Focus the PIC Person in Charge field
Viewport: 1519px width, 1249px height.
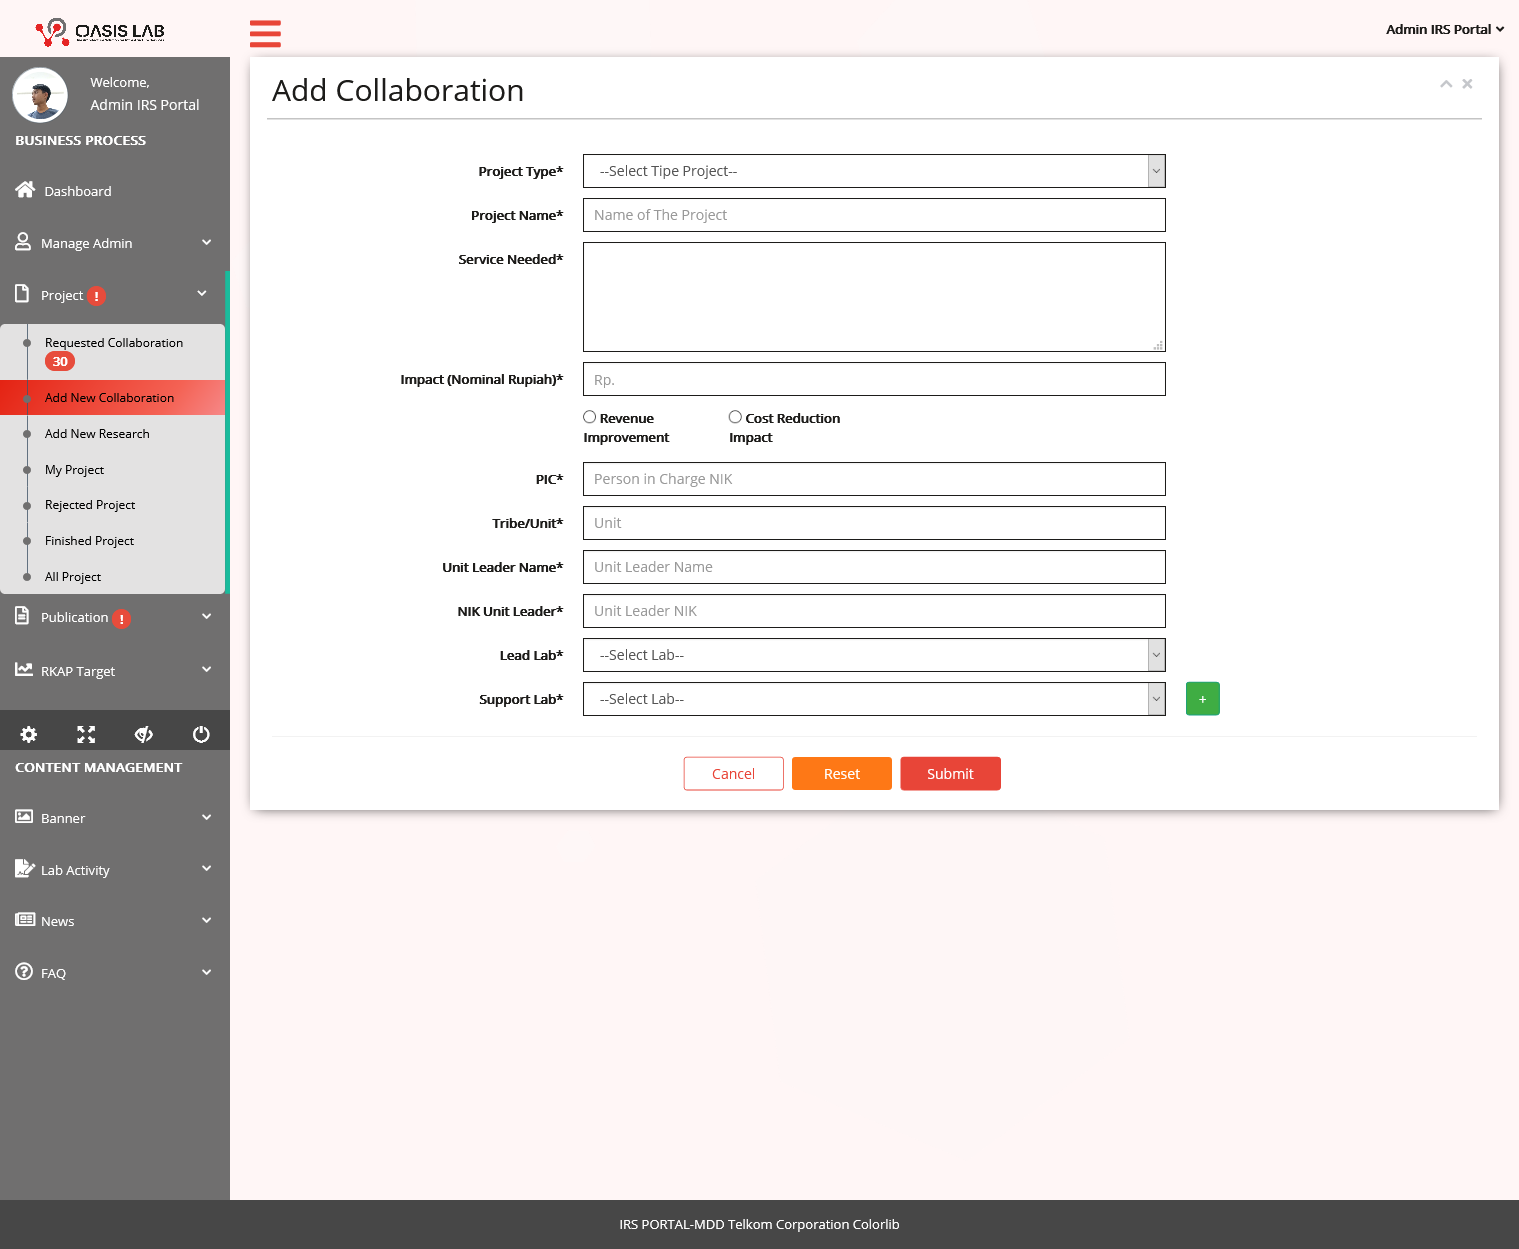874,479
